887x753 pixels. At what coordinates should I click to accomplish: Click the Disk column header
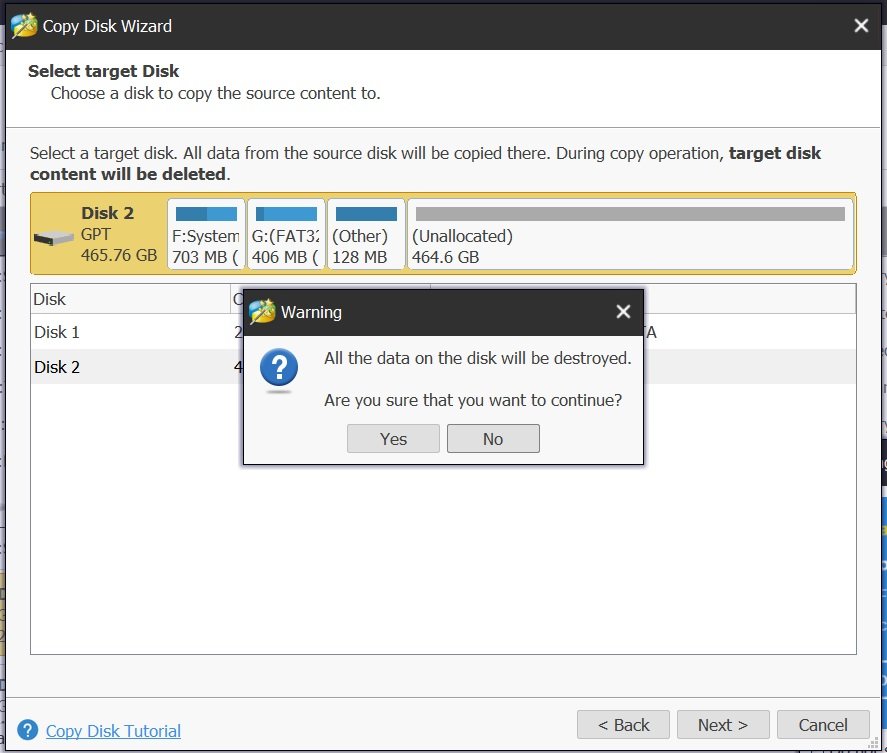[131, 299]
